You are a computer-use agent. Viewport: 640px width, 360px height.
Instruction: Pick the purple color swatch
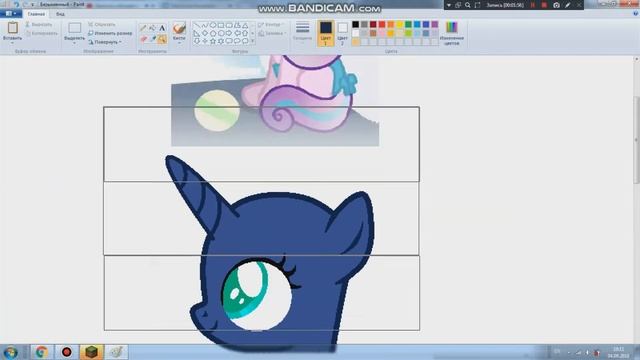point(435,24)
